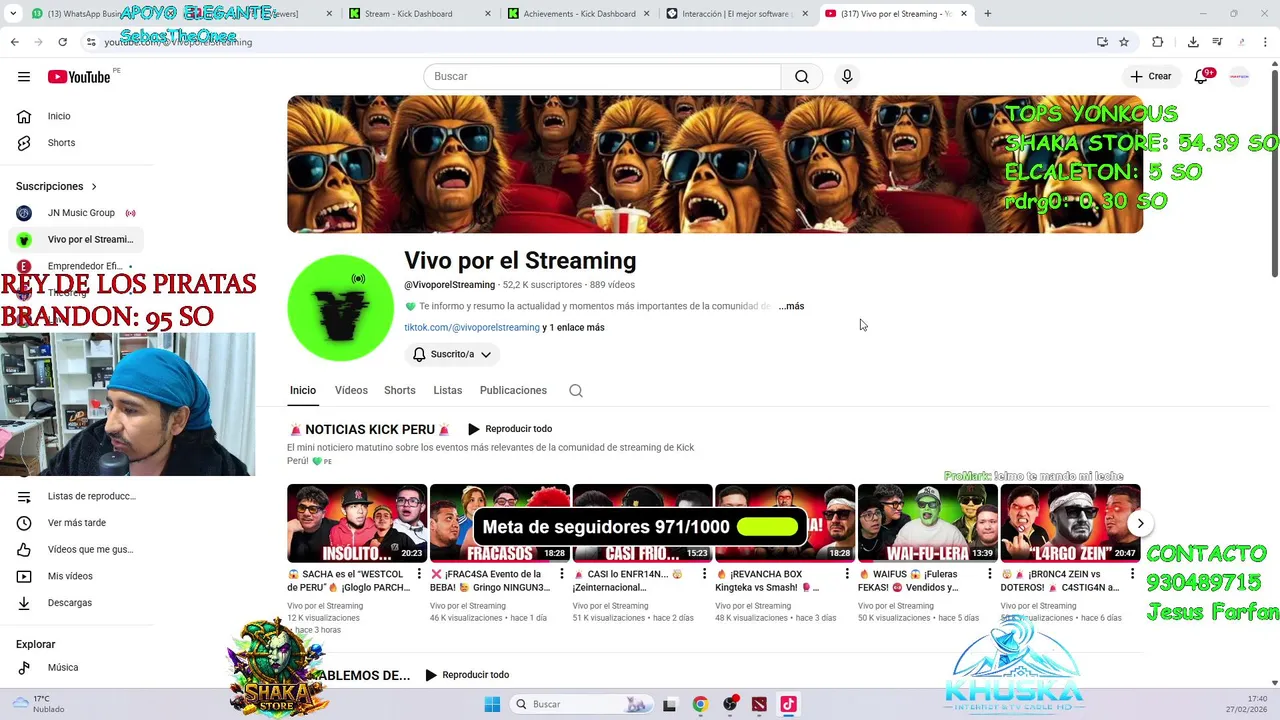Open the browser extensions puzzle icon
Screen dimensions: 1280x720
1158,42
